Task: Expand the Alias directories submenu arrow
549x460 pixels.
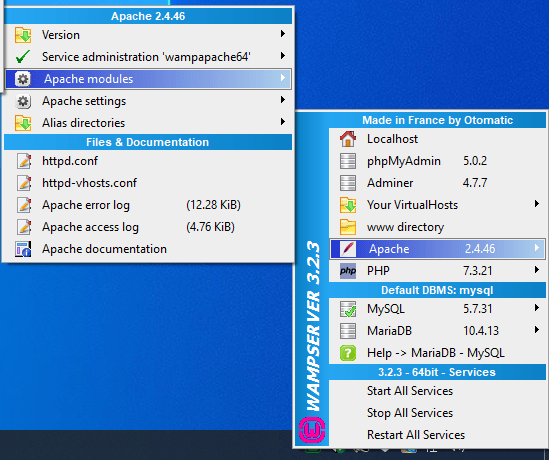Action: click(283, 121)
